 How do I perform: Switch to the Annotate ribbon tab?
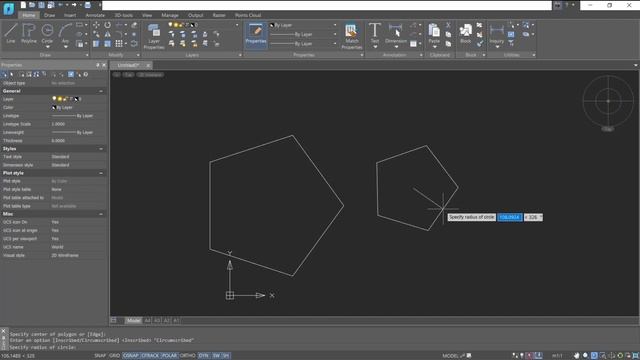point(95,15)
